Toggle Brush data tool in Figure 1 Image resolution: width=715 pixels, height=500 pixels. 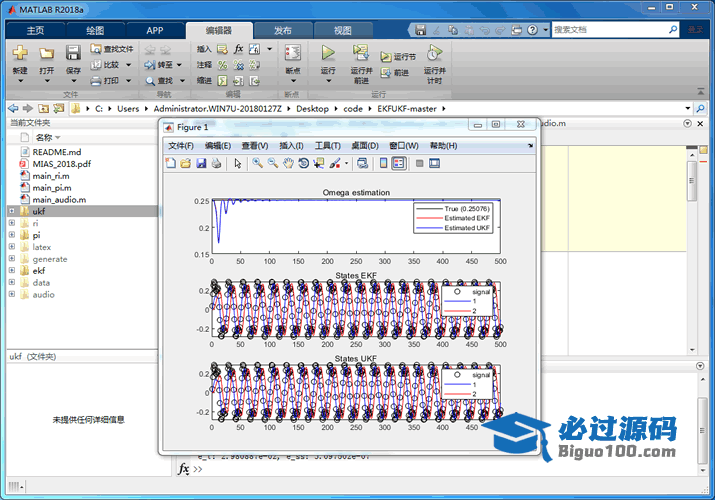pyautogui.click(x=335, y=163)
